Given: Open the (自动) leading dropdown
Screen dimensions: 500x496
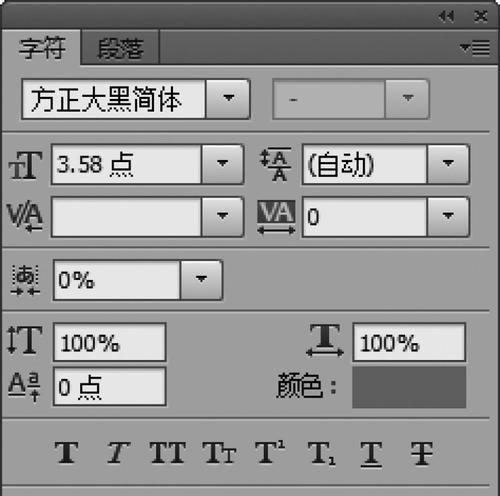Looking at the screenshot, I should pyautogui.click(x=448, y=164).
